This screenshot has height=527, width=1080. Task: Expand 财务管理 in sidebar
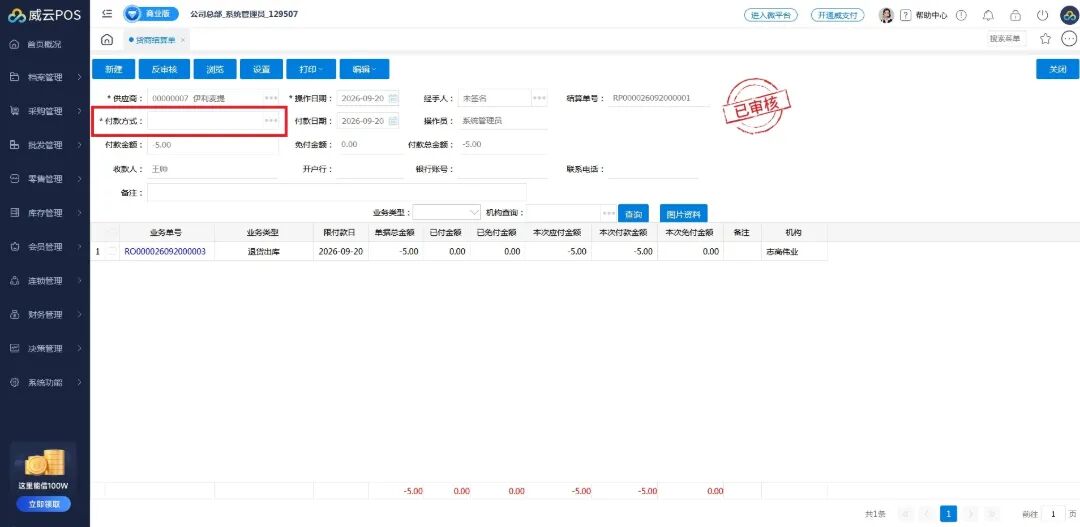tap(45, 315)
